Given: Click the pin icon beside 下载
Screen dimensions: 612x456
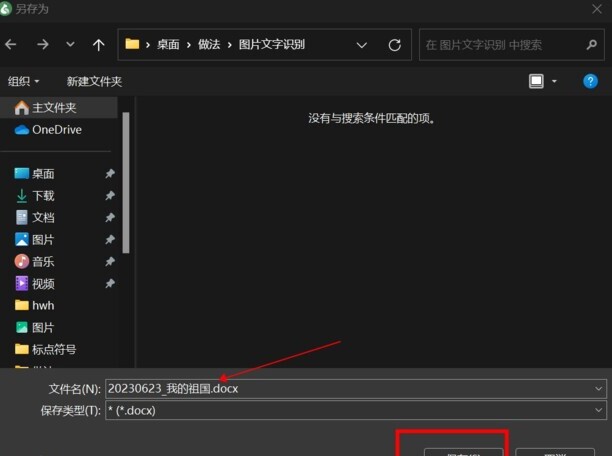Looking at the screenshot, I should pyautogui.click(x=110, y=195).
